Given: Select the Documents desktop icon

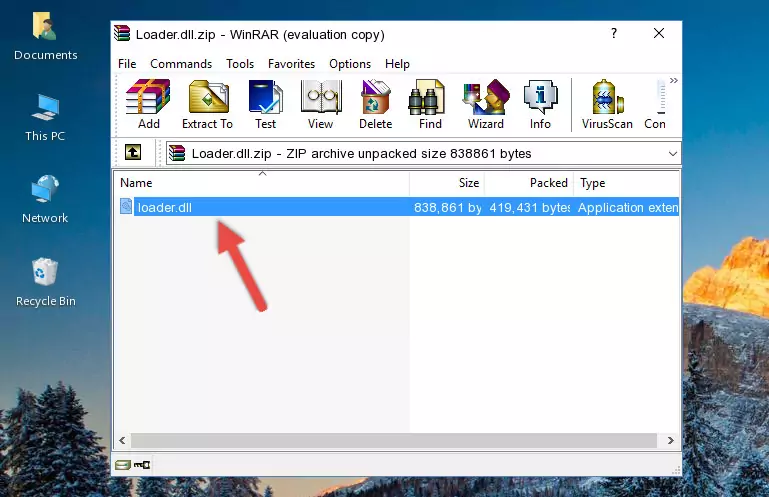Looking at the screenshot, I should coord(46,37).
